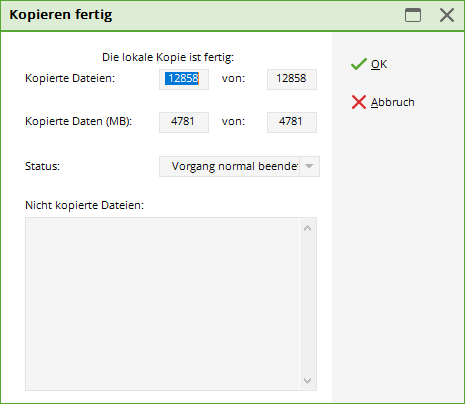Click the scroll up arrow in file list
The image size is (465, 404).
(x=308, y=228)
